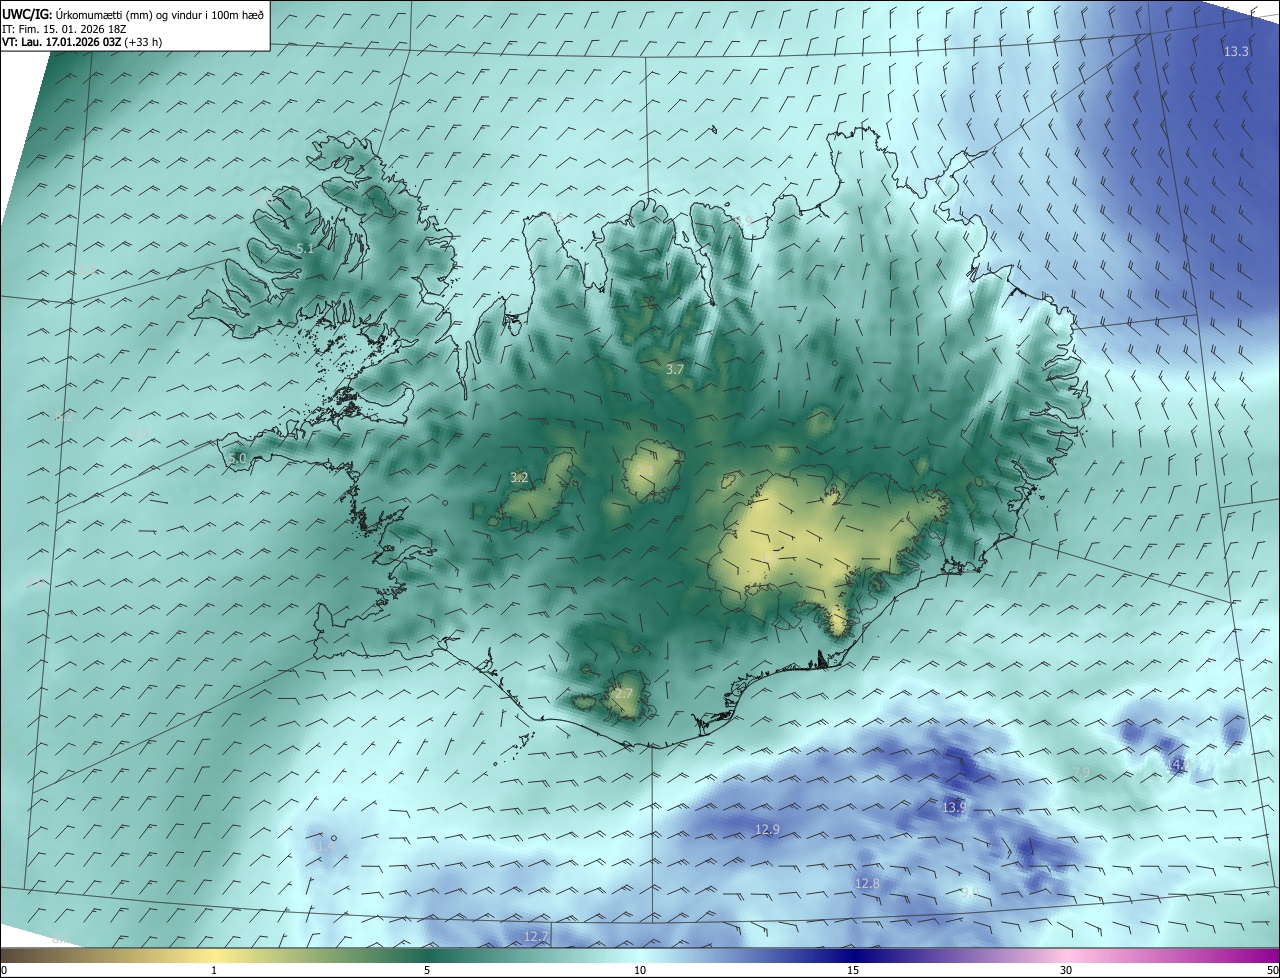Screen dimensions: 1280x978
Task: Click the '10' tick label on the colour scale
Action: pos(639,970)
